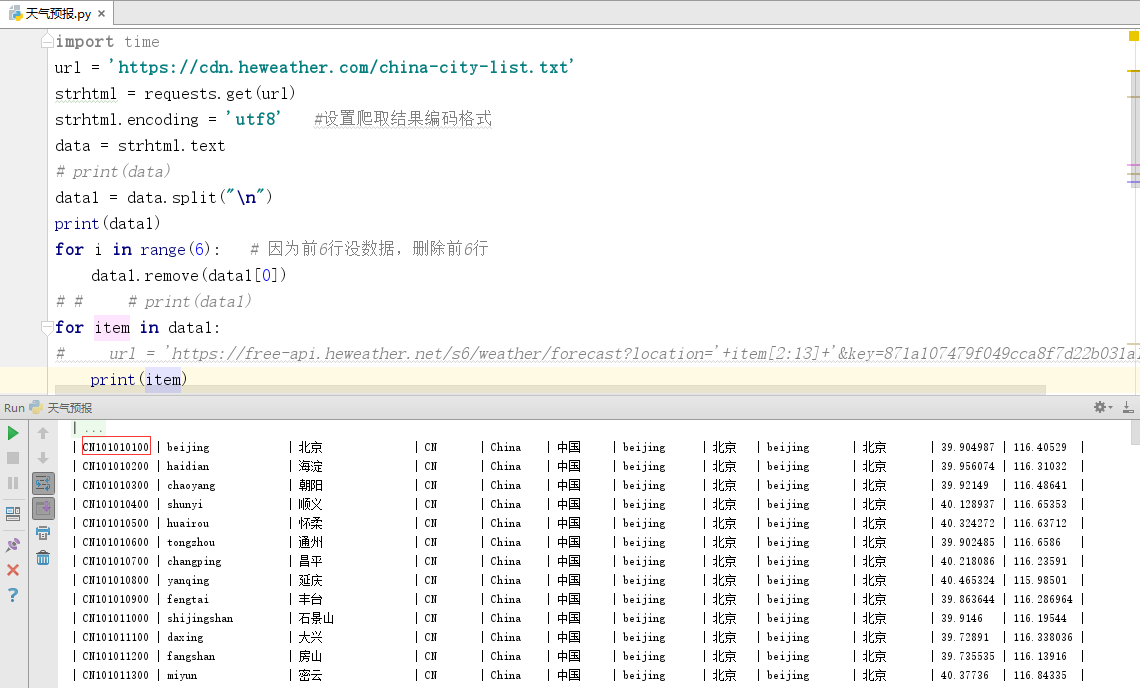Viewport: 1140px width, 688px height.
Task: Click the Restore Layout icon
Action: [12, 514]
